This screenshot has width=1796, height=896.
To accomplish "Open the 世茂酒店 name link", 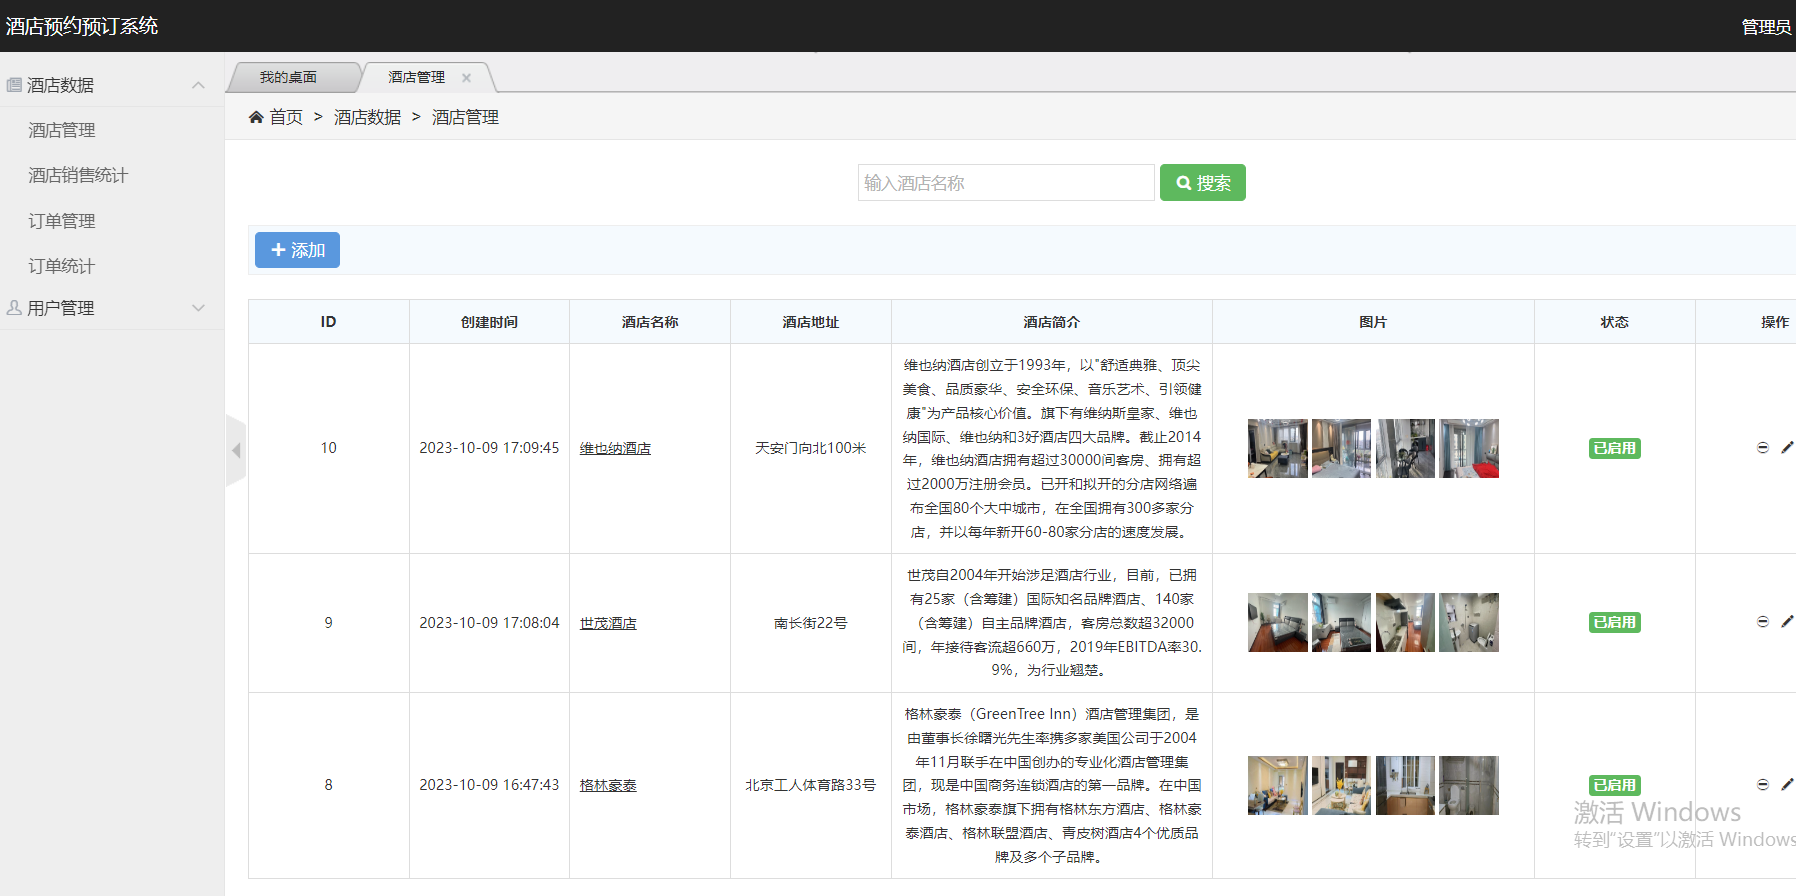I will pyautogui.click(x=608, y=623).
